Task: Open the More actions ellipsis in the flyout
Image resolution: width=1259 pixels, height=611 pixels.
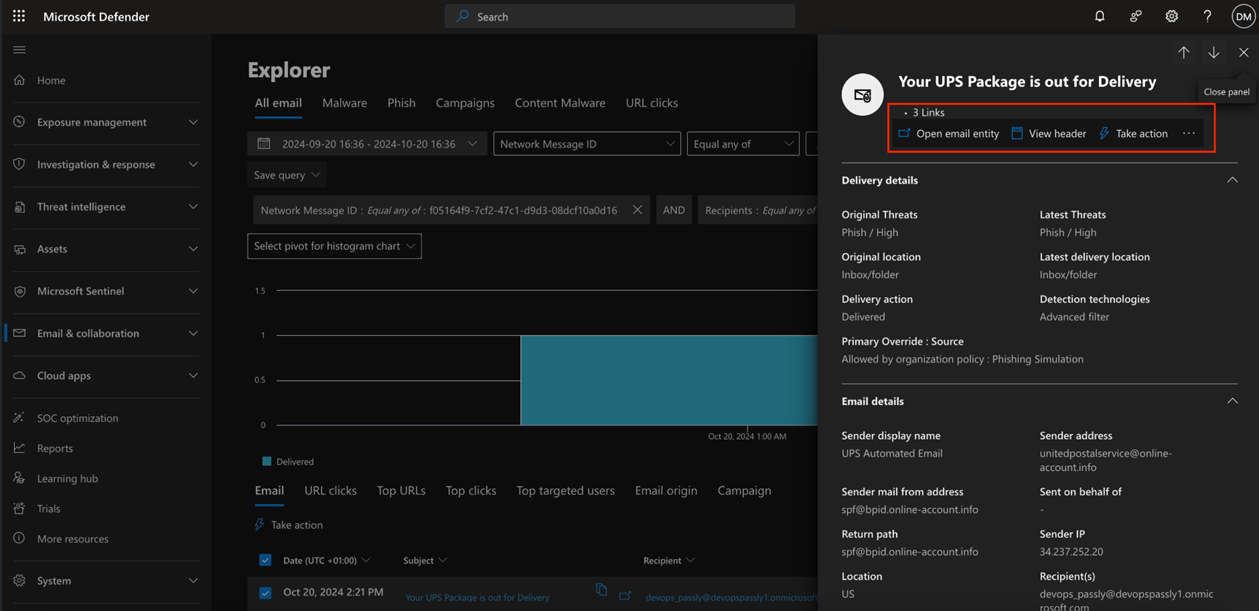Action: 1187,132
